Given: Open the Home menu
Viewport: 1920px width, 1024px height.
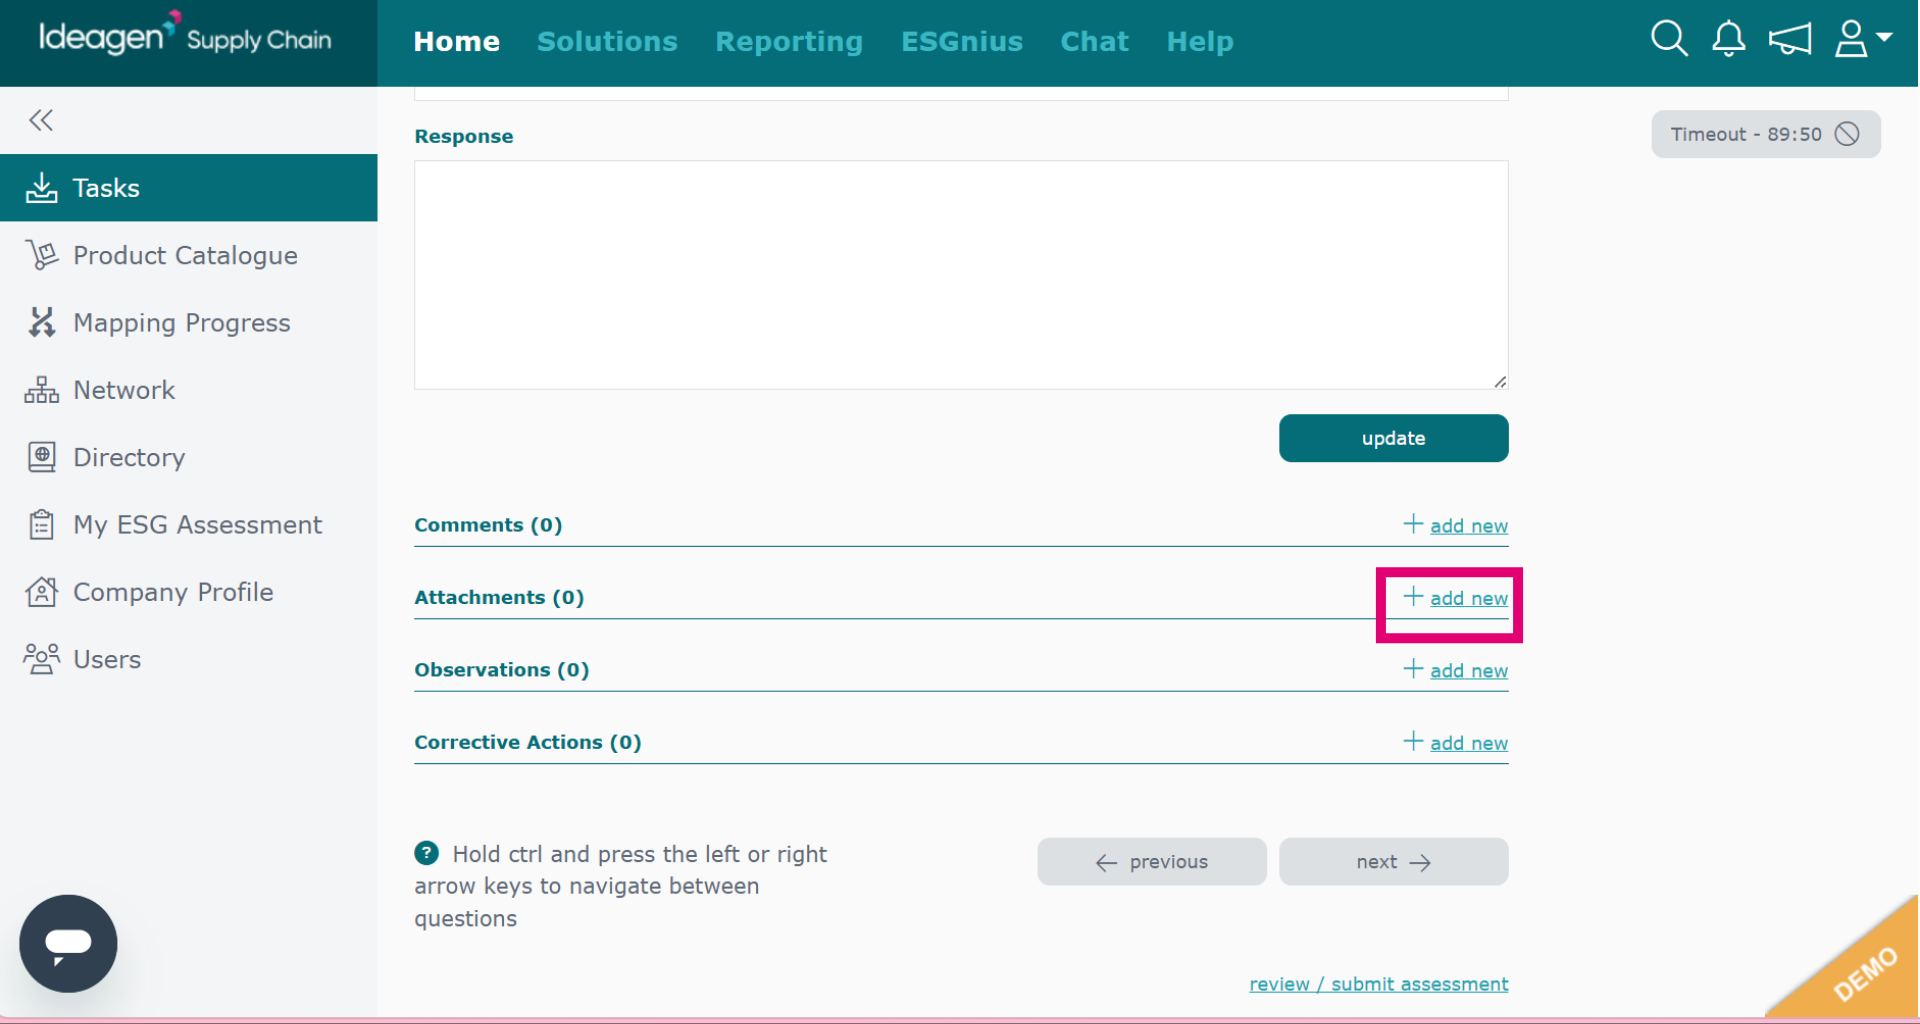Looking at the screenshot, I should pos(456,41).
